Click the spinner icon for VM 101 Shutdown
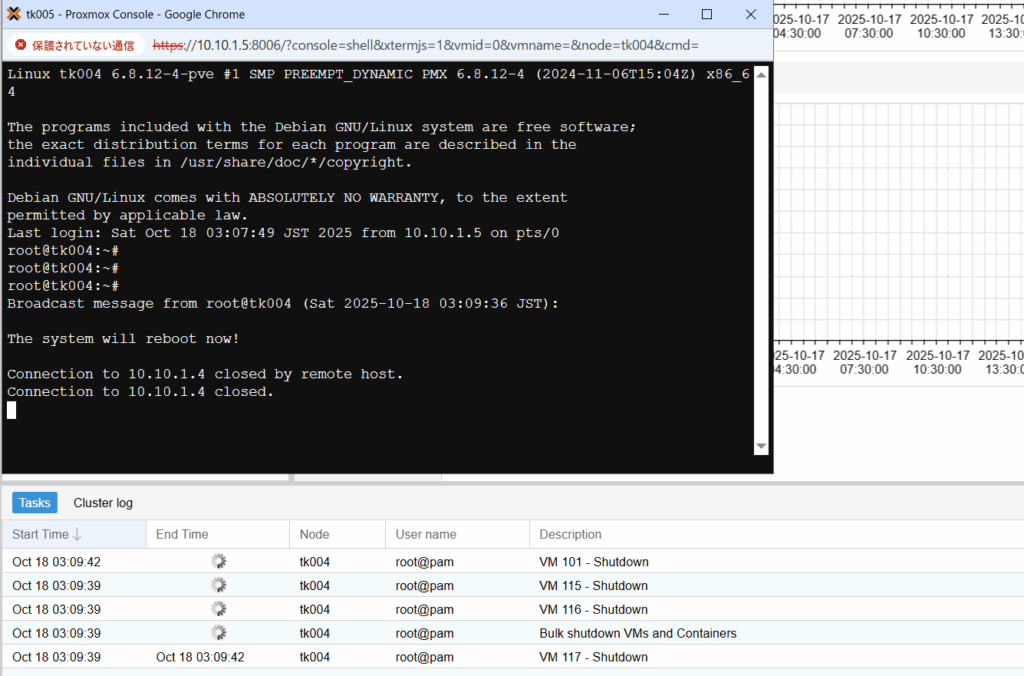The image size is (1024, 676). click(218, 561)
